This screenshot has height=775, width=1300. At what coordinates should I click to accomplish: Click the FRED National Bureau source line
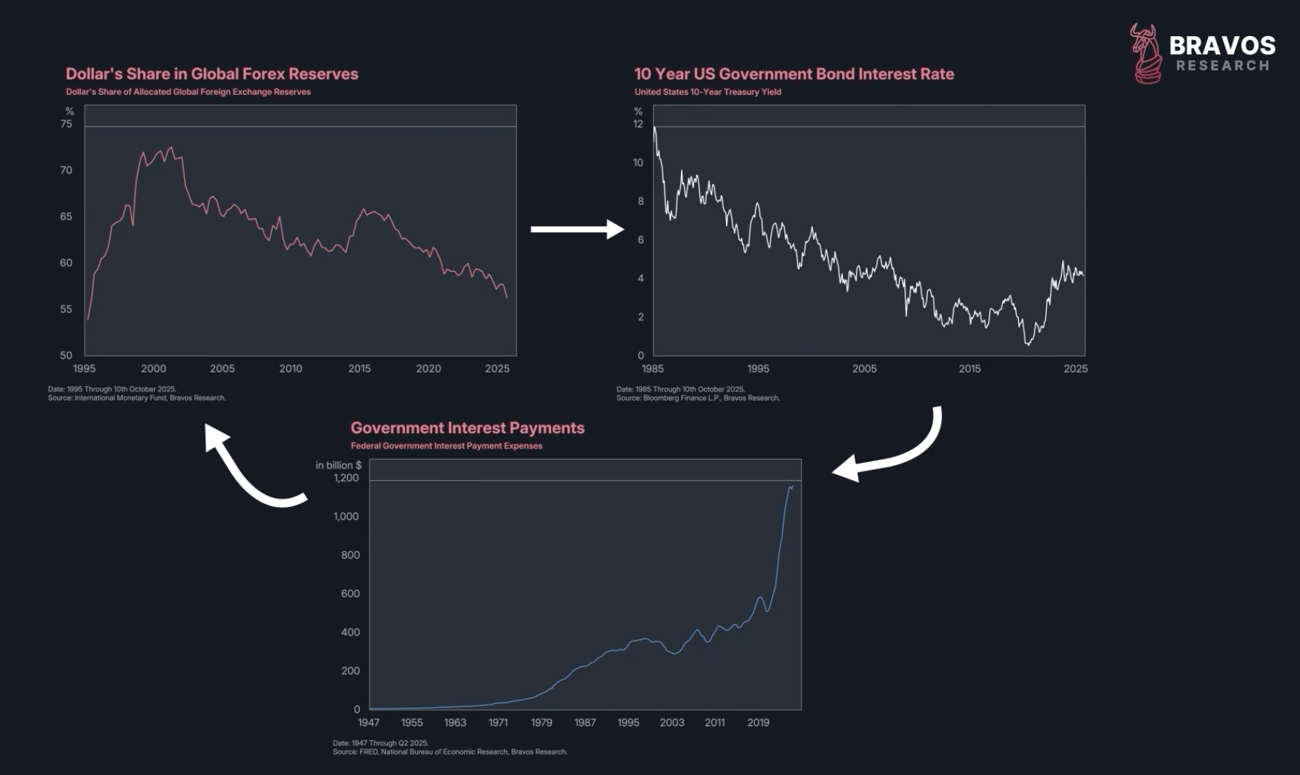[450, 752]
